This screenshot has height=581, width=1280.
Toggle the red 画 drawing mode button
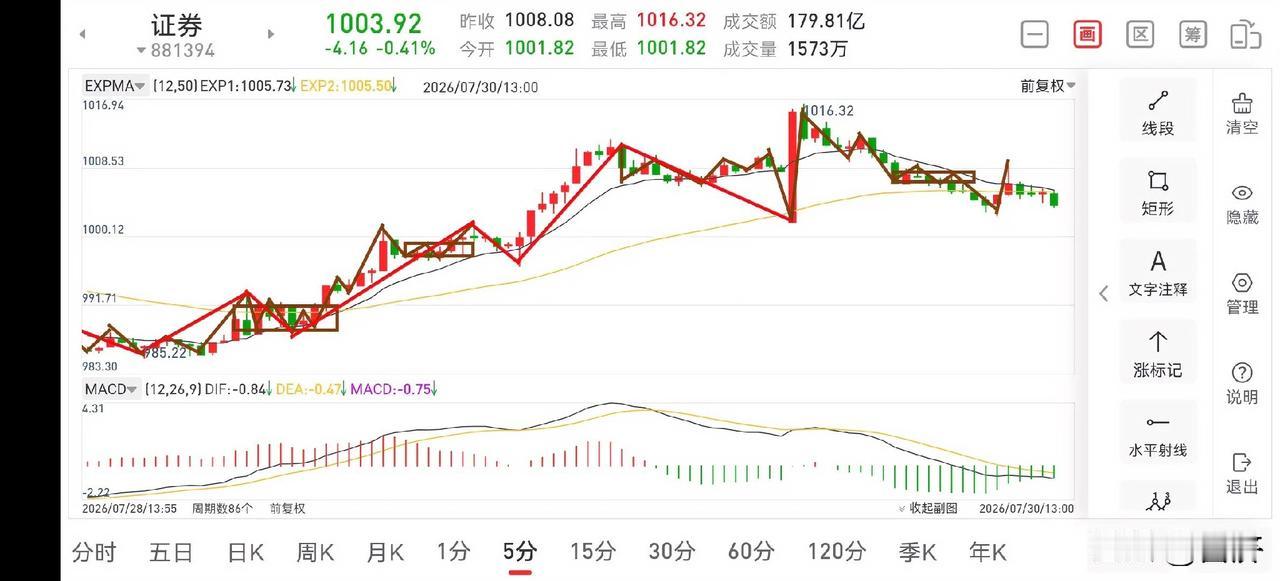click(x=1087, y=34)
